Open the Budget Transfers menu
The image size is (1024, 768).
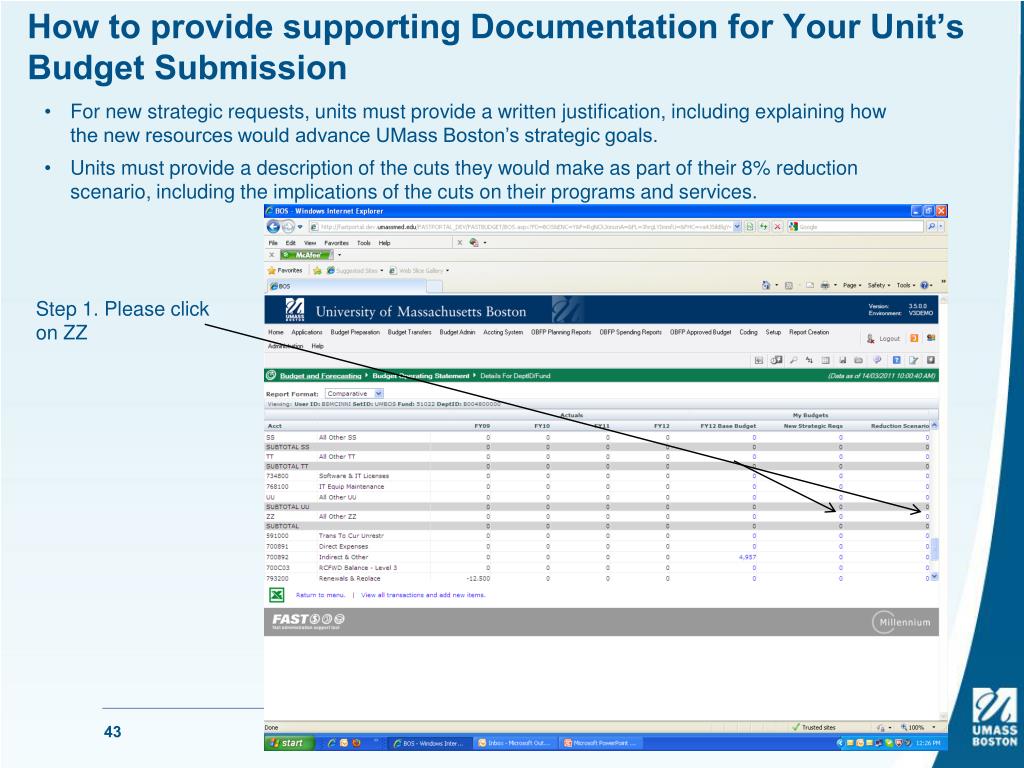coord(409,332)
